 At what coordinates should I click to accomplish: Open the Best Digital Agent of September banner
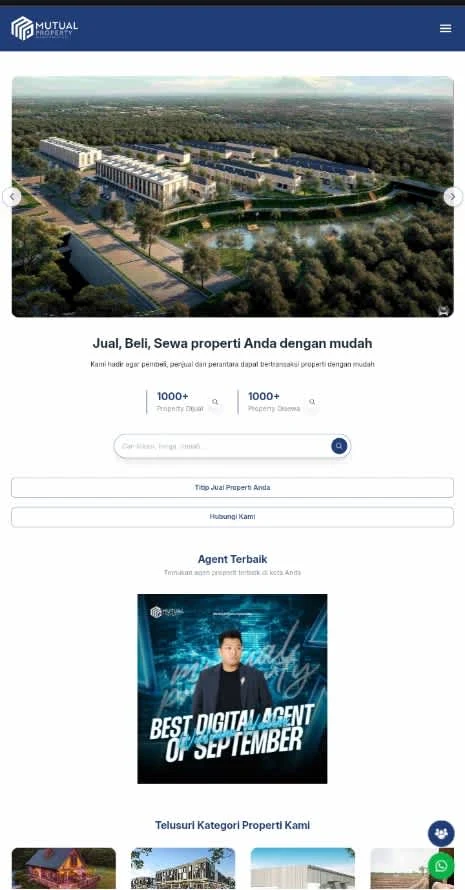coord(232,689)
